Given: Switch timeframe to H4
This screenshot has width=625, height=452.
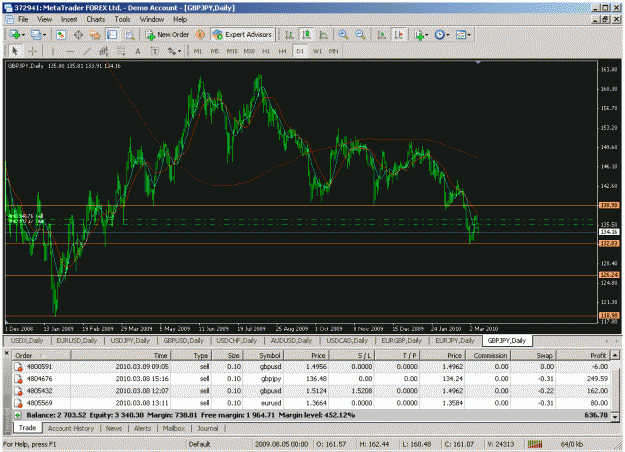Looking at the screenshot, I should (283, 51).
